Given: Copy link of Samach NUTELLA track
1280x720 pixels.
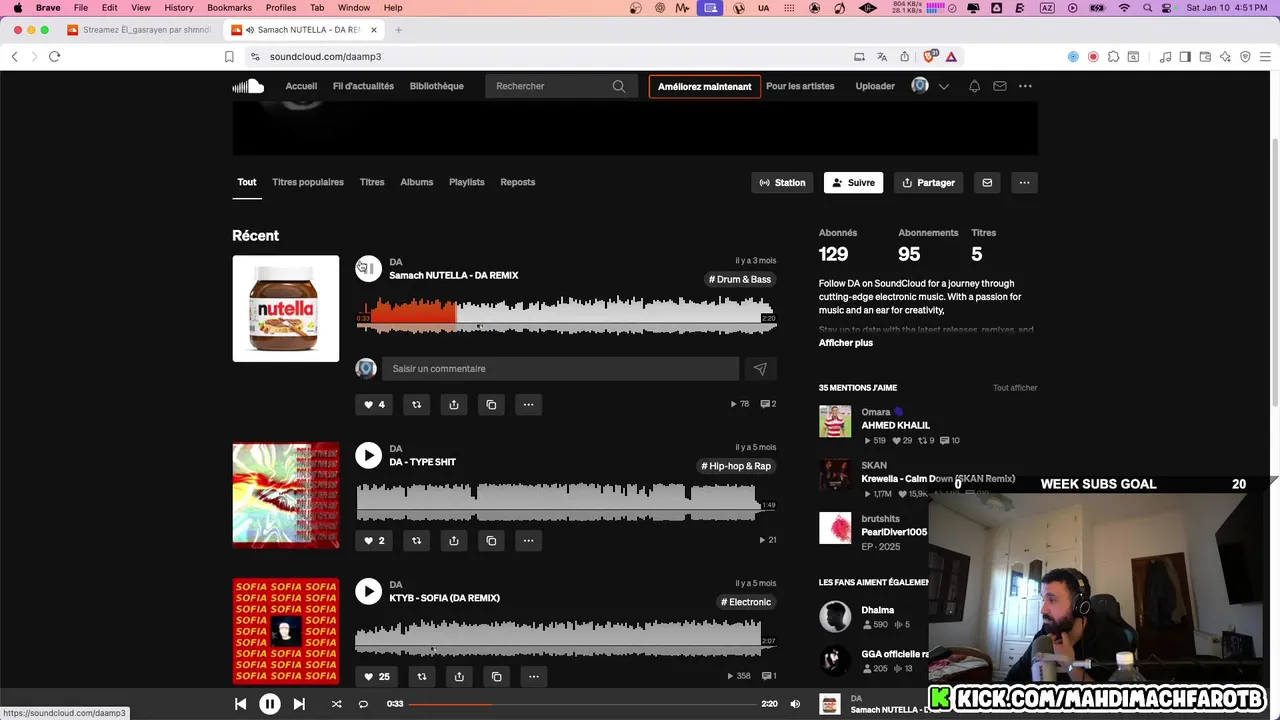Looking at the screenshot, I should pos(491,404).
